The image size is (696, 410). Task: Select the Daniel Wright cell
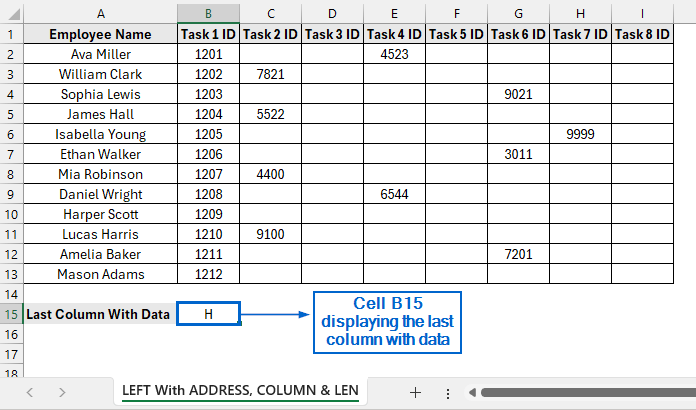point(101,194)
